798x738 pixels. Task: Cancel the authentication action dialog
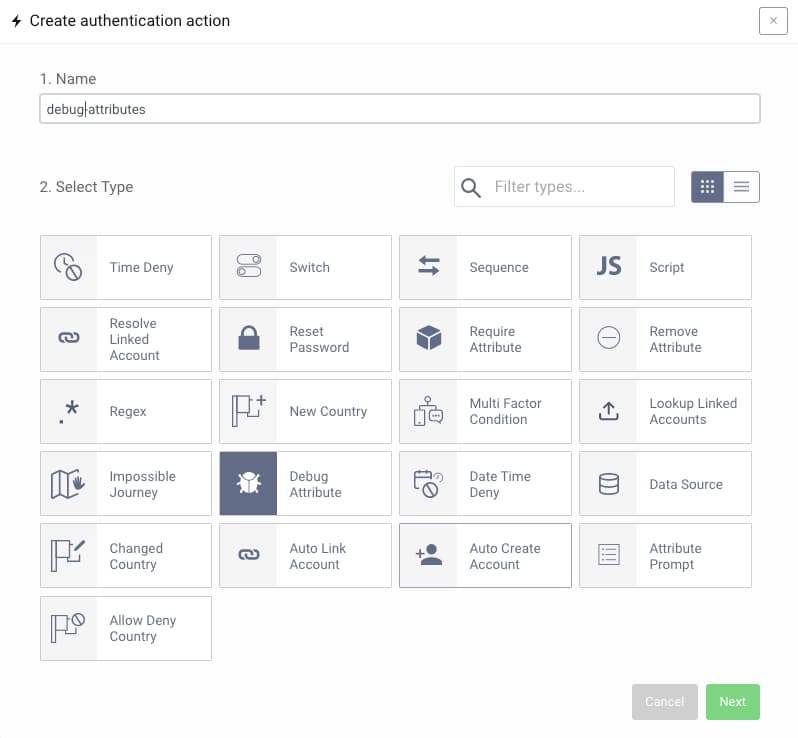(664, 702)
